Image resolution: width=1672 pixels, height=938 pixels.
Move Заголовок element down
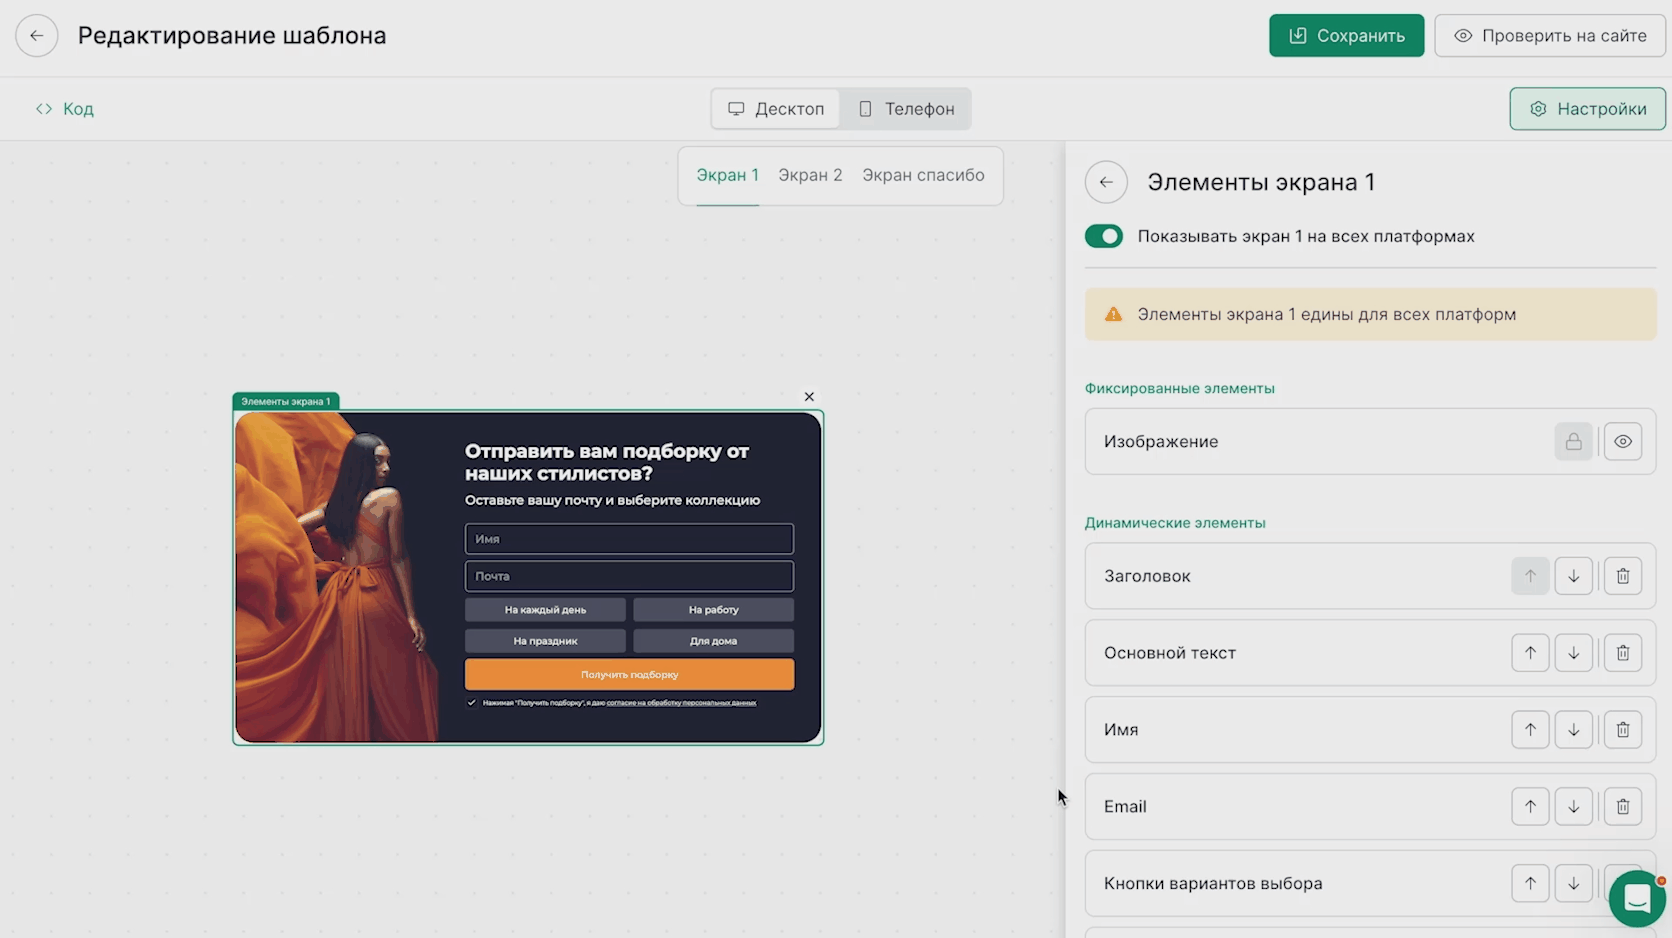[1573, 576]
